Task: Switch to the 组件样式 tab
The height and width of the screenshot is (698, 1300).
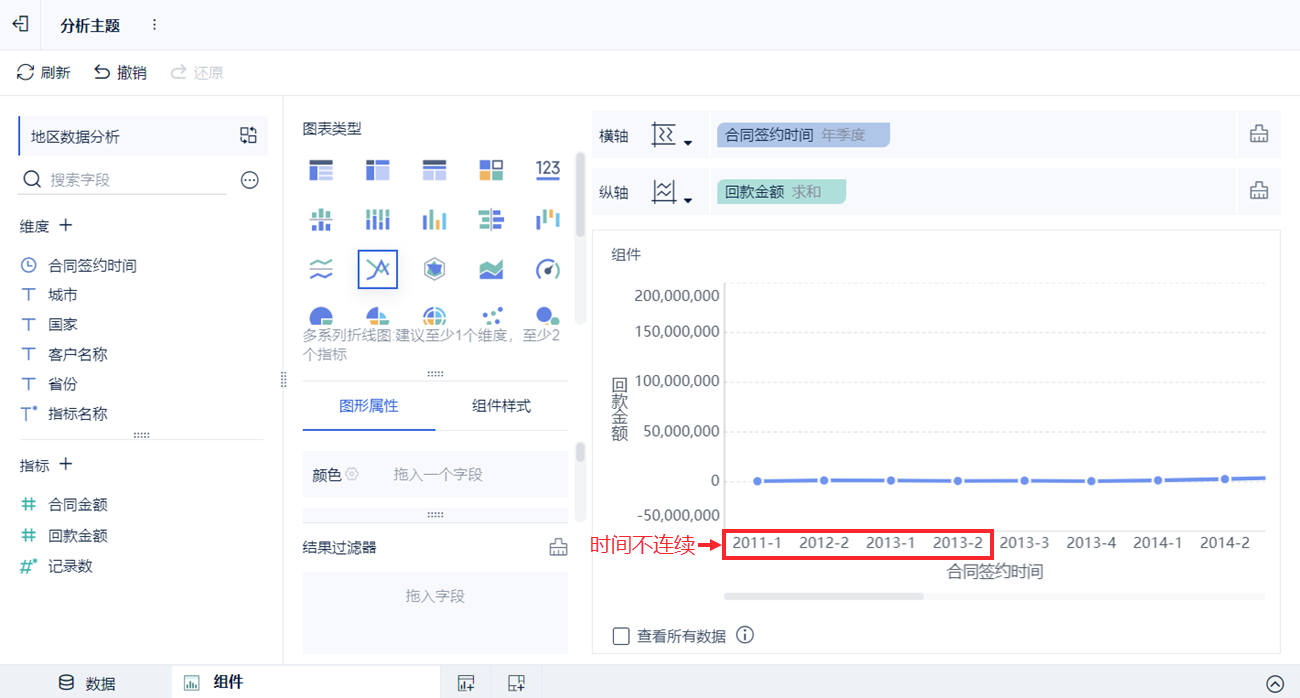Action: tap(502, 406)
